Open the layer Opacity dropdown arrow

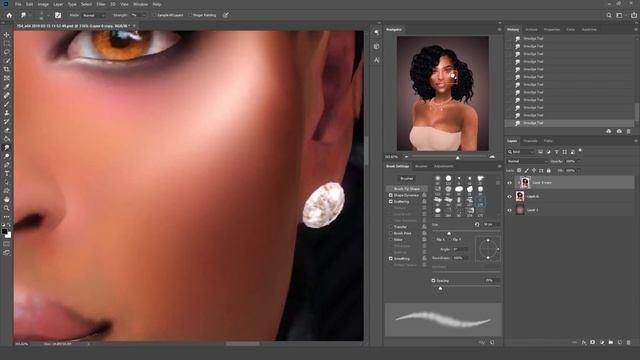(578, 162)
